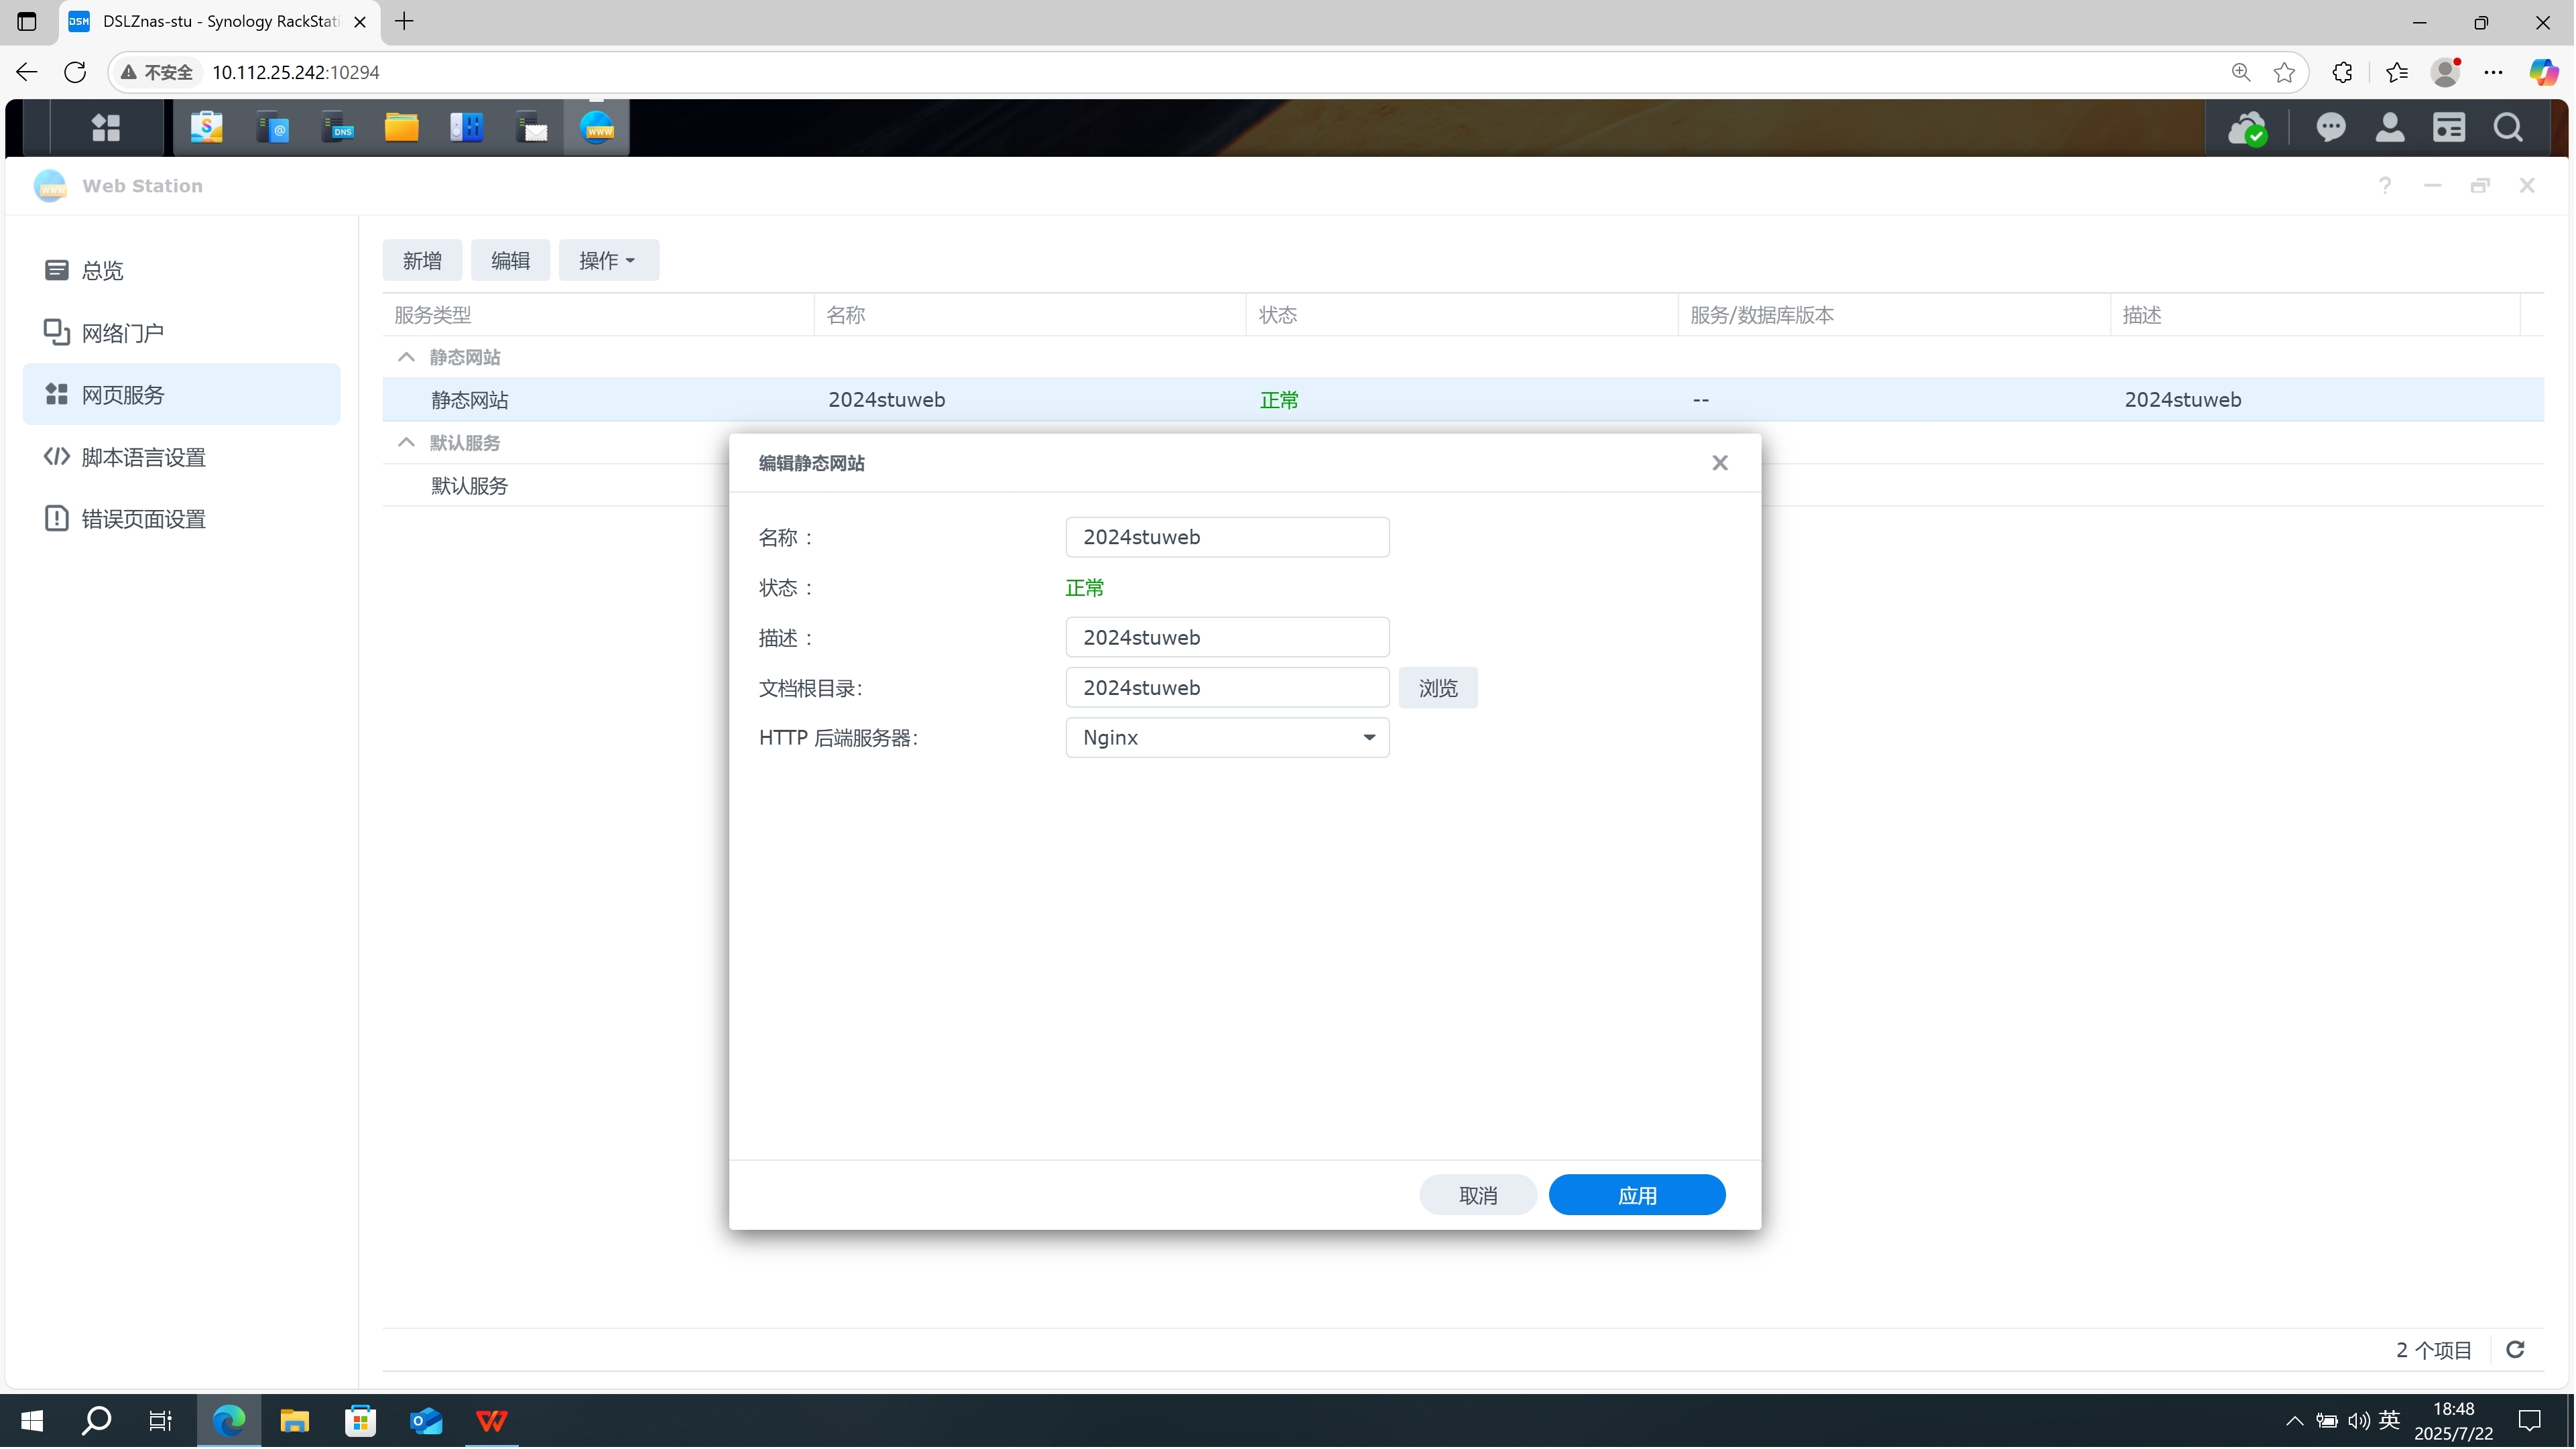Open the system tray volume icon
Viewport: 2576px width, 1449px height.
click(2359, 1421)
